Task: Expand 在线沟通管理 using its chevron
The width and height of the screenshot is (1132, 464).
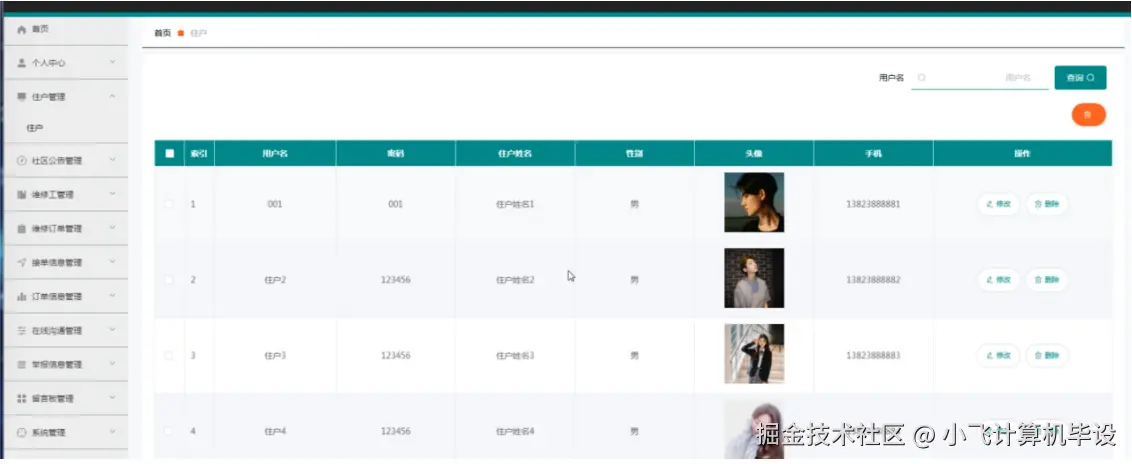Action: (112, 330)
